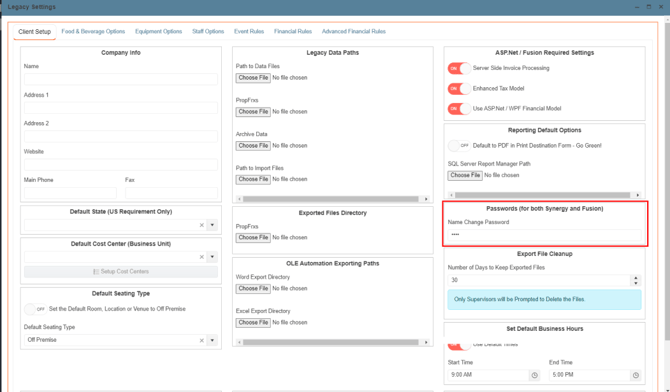Choose file for Path to Data Files
Image resolution: width=670 pixels, height=392 pixels.
click(x=253, y=78)
